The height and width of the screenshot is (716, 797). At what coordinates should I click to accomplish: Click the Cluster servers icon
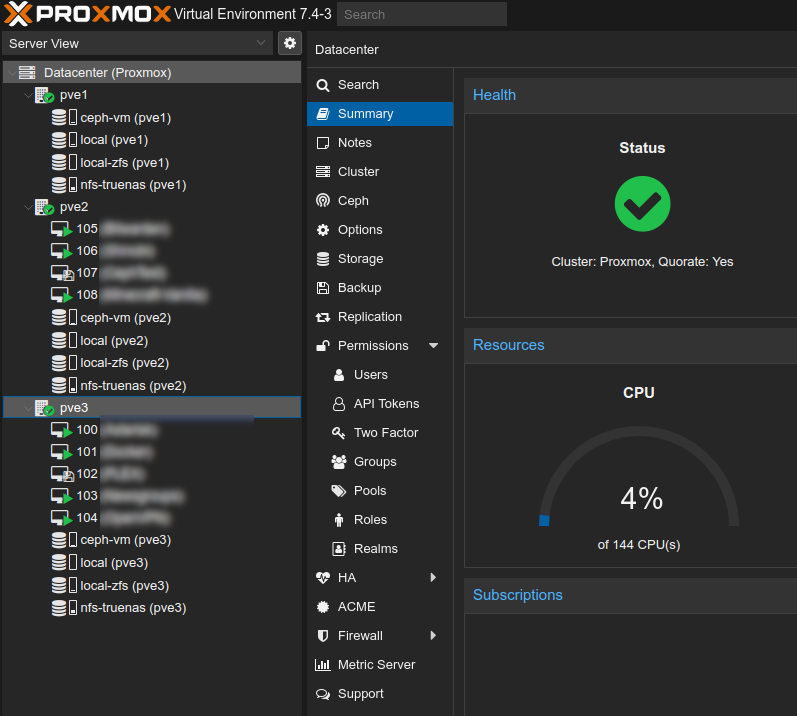pyautogui.click(x=323, y=172)
